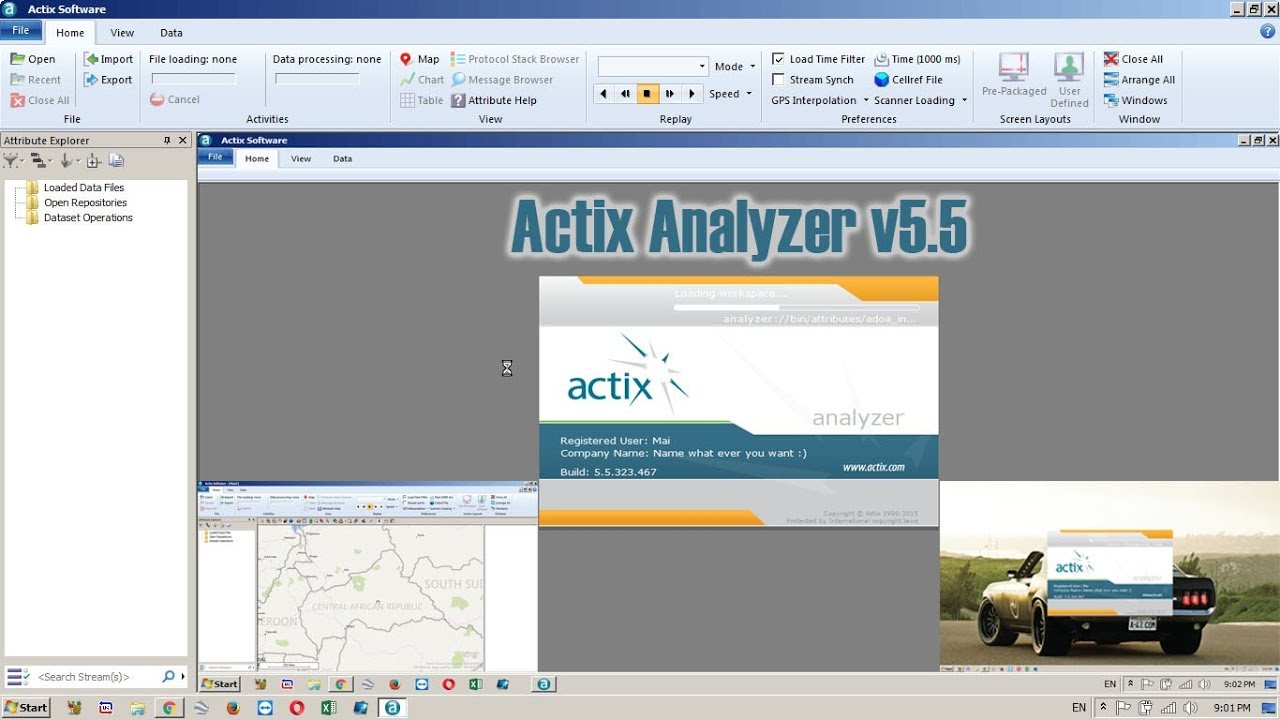
Task: Launch the Protocol Stack Browser
Action: tap(515, 59)
